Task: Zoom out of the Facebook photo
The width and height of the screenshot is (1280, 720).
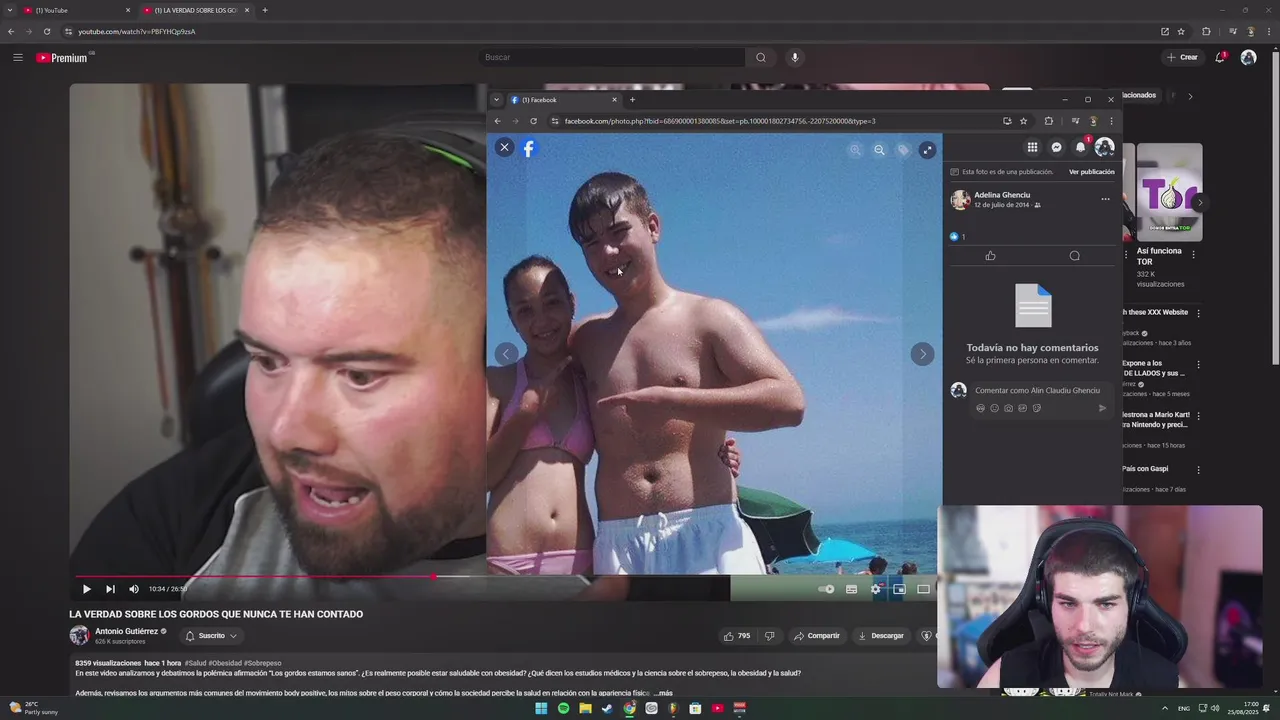Action: (x=879, y=150)
